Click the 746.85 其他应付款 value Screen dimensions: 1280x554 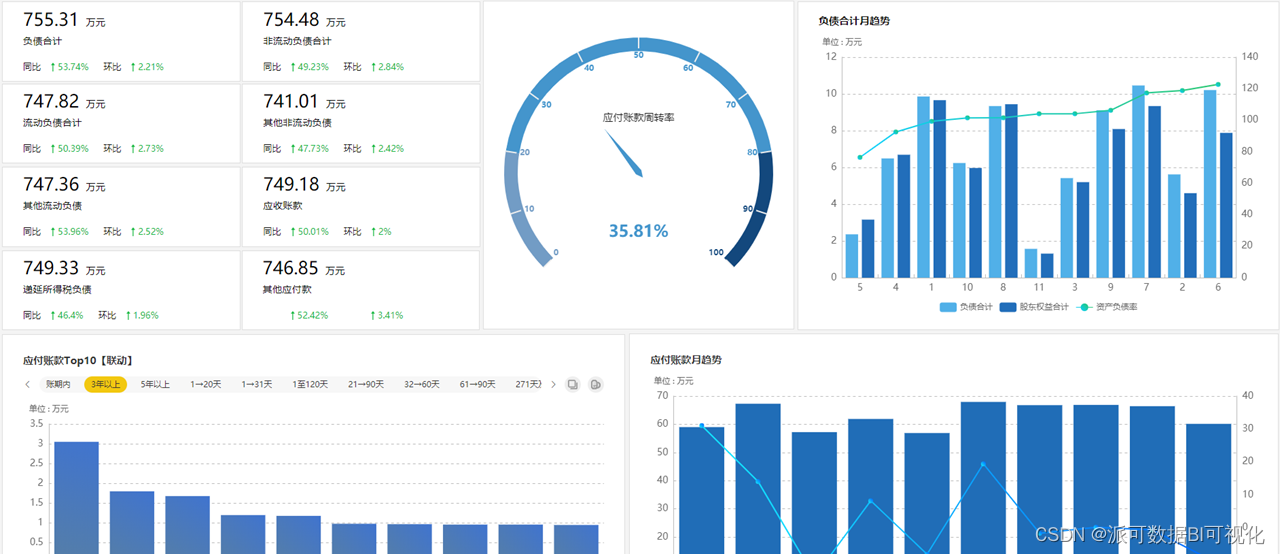(x=291, y=268)
